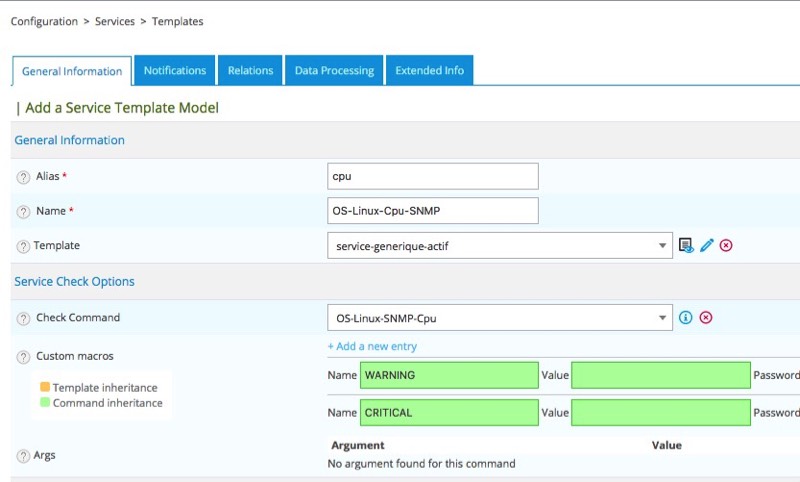This screenshot has width=800, height=482.
Task: Click help icon next to Args
Action: (23, 456)
